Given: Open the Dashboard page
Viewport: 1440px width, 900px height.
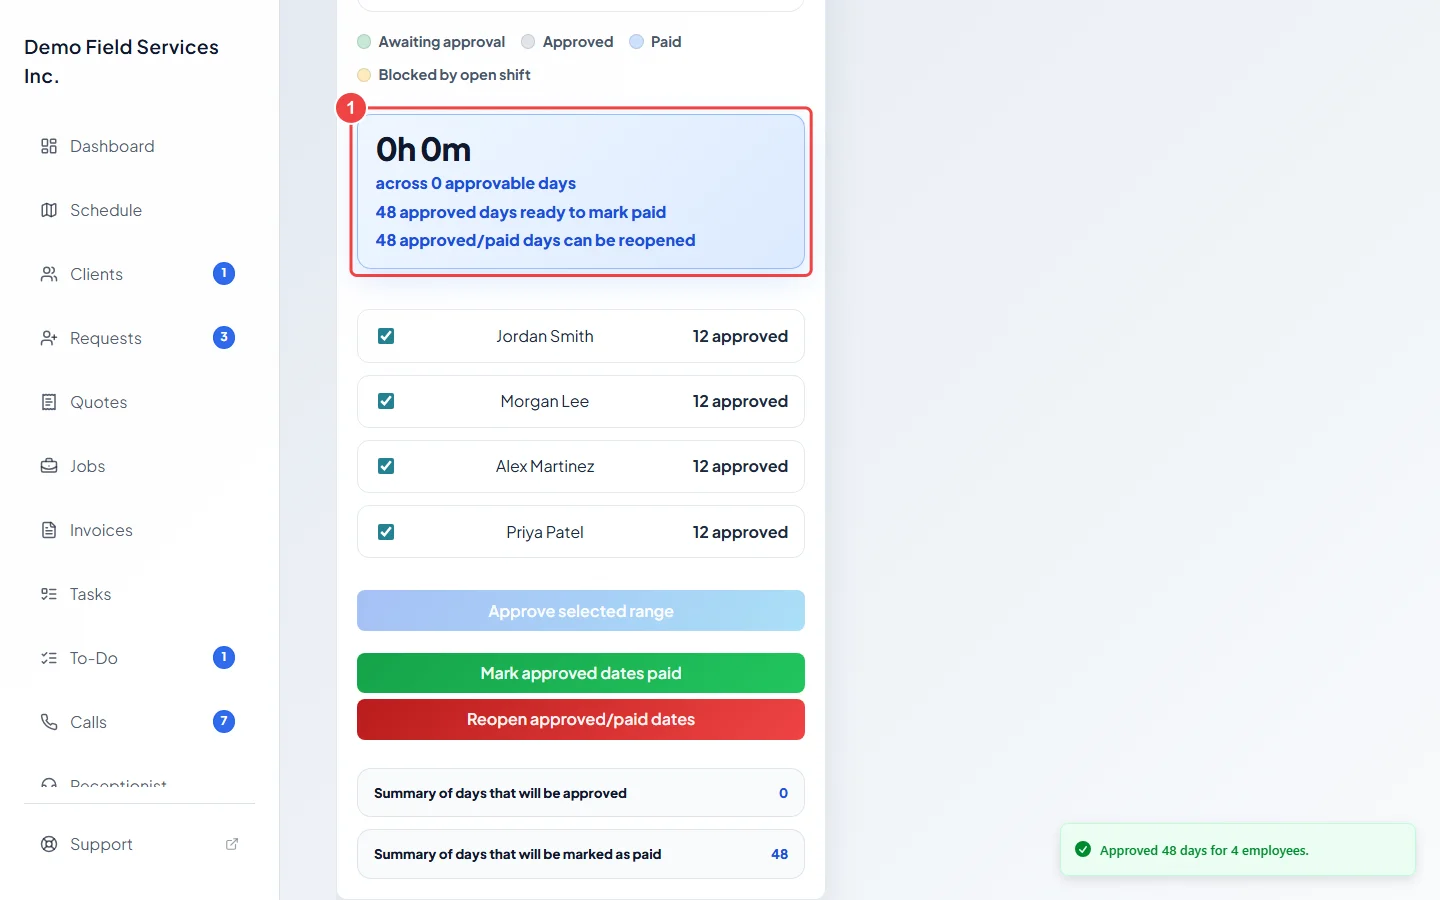Looking at the screenshot, I should click(140, 146).
